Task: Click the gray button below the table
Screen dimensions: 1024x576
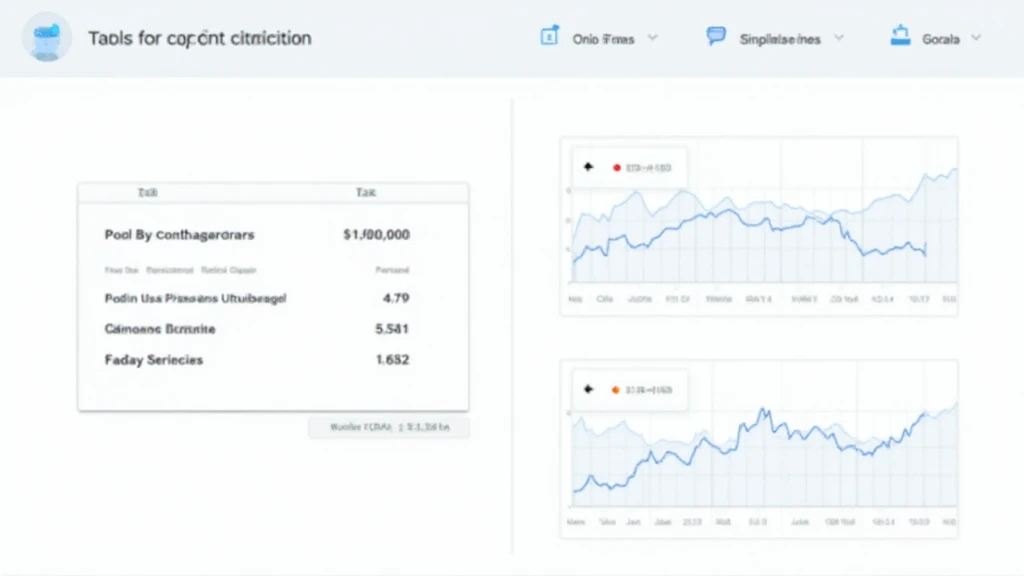Action: pos(388,428)
